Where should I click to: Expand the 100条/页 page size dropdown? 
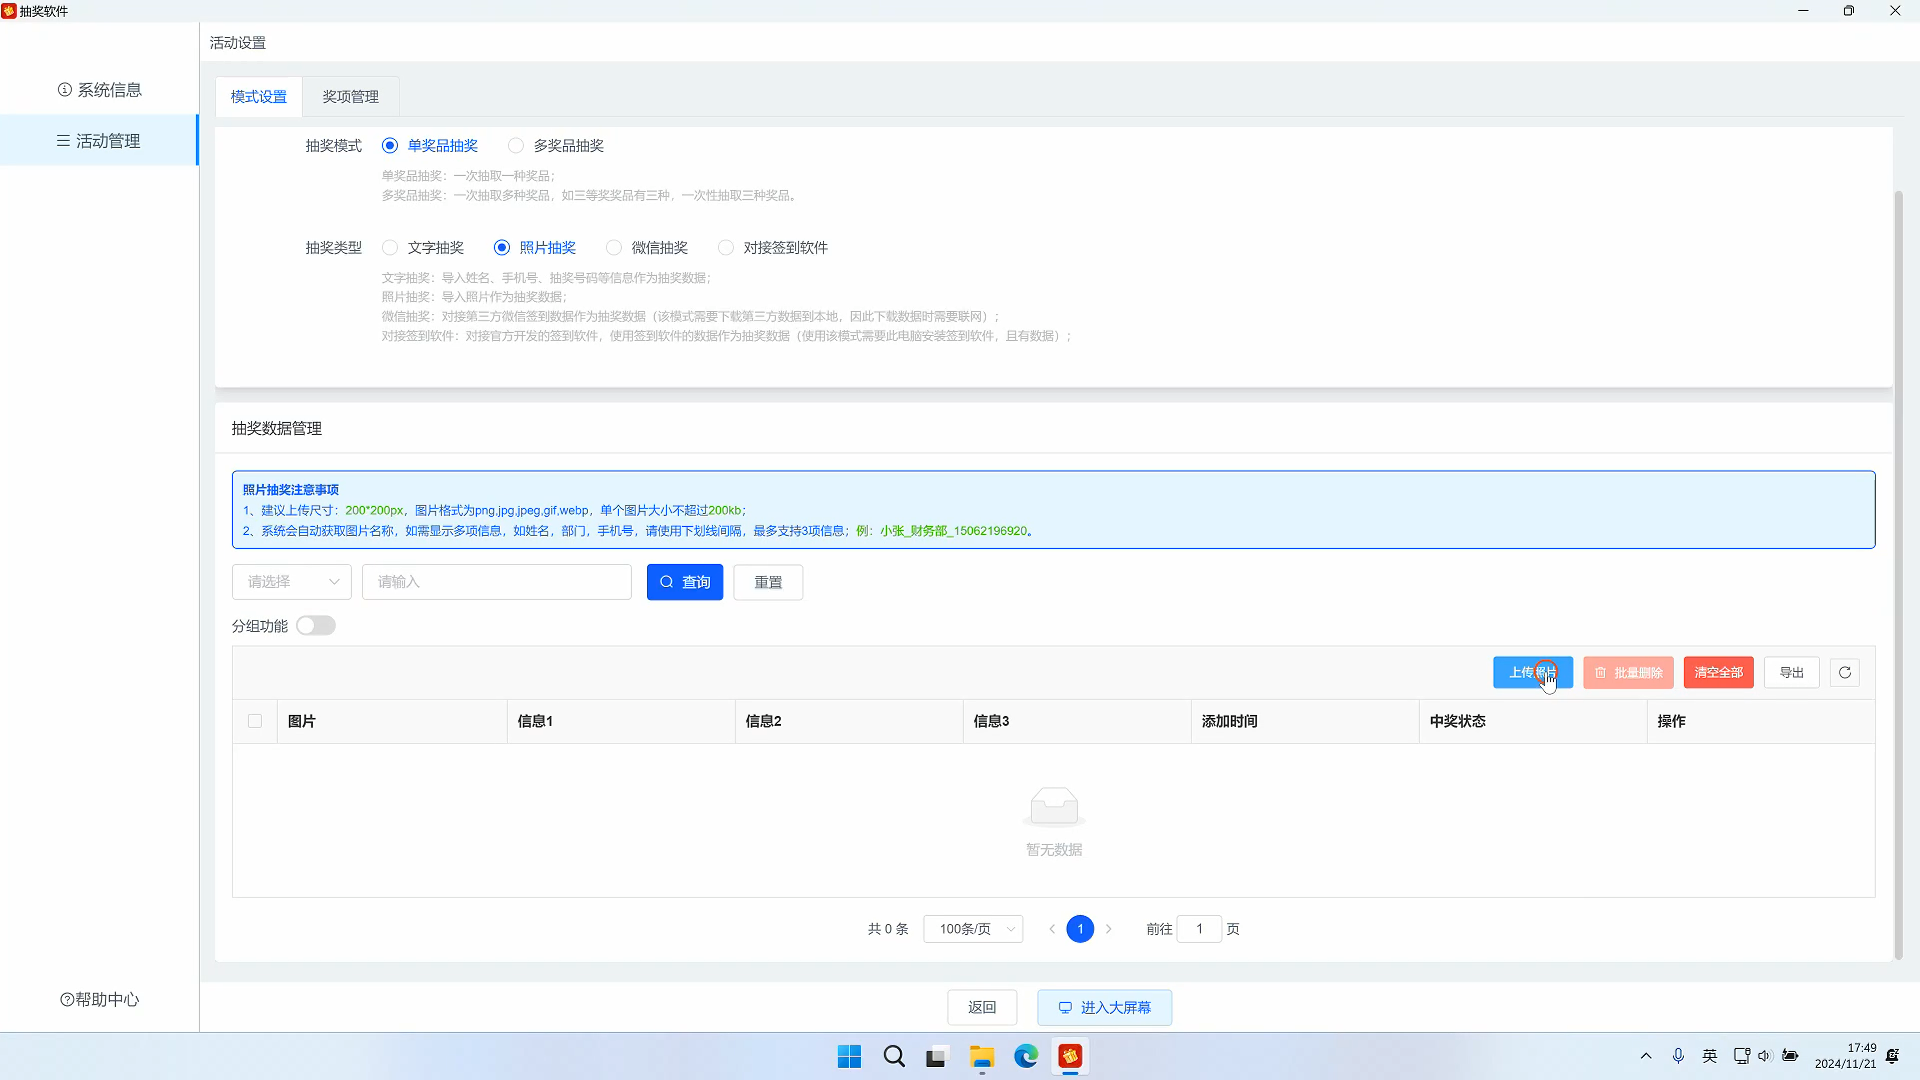(973, 929)
